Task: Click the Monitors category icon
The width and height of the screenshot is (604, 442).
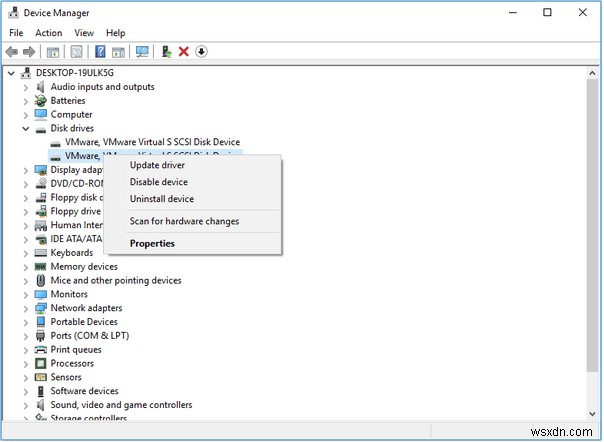Action: click(40, 295)
